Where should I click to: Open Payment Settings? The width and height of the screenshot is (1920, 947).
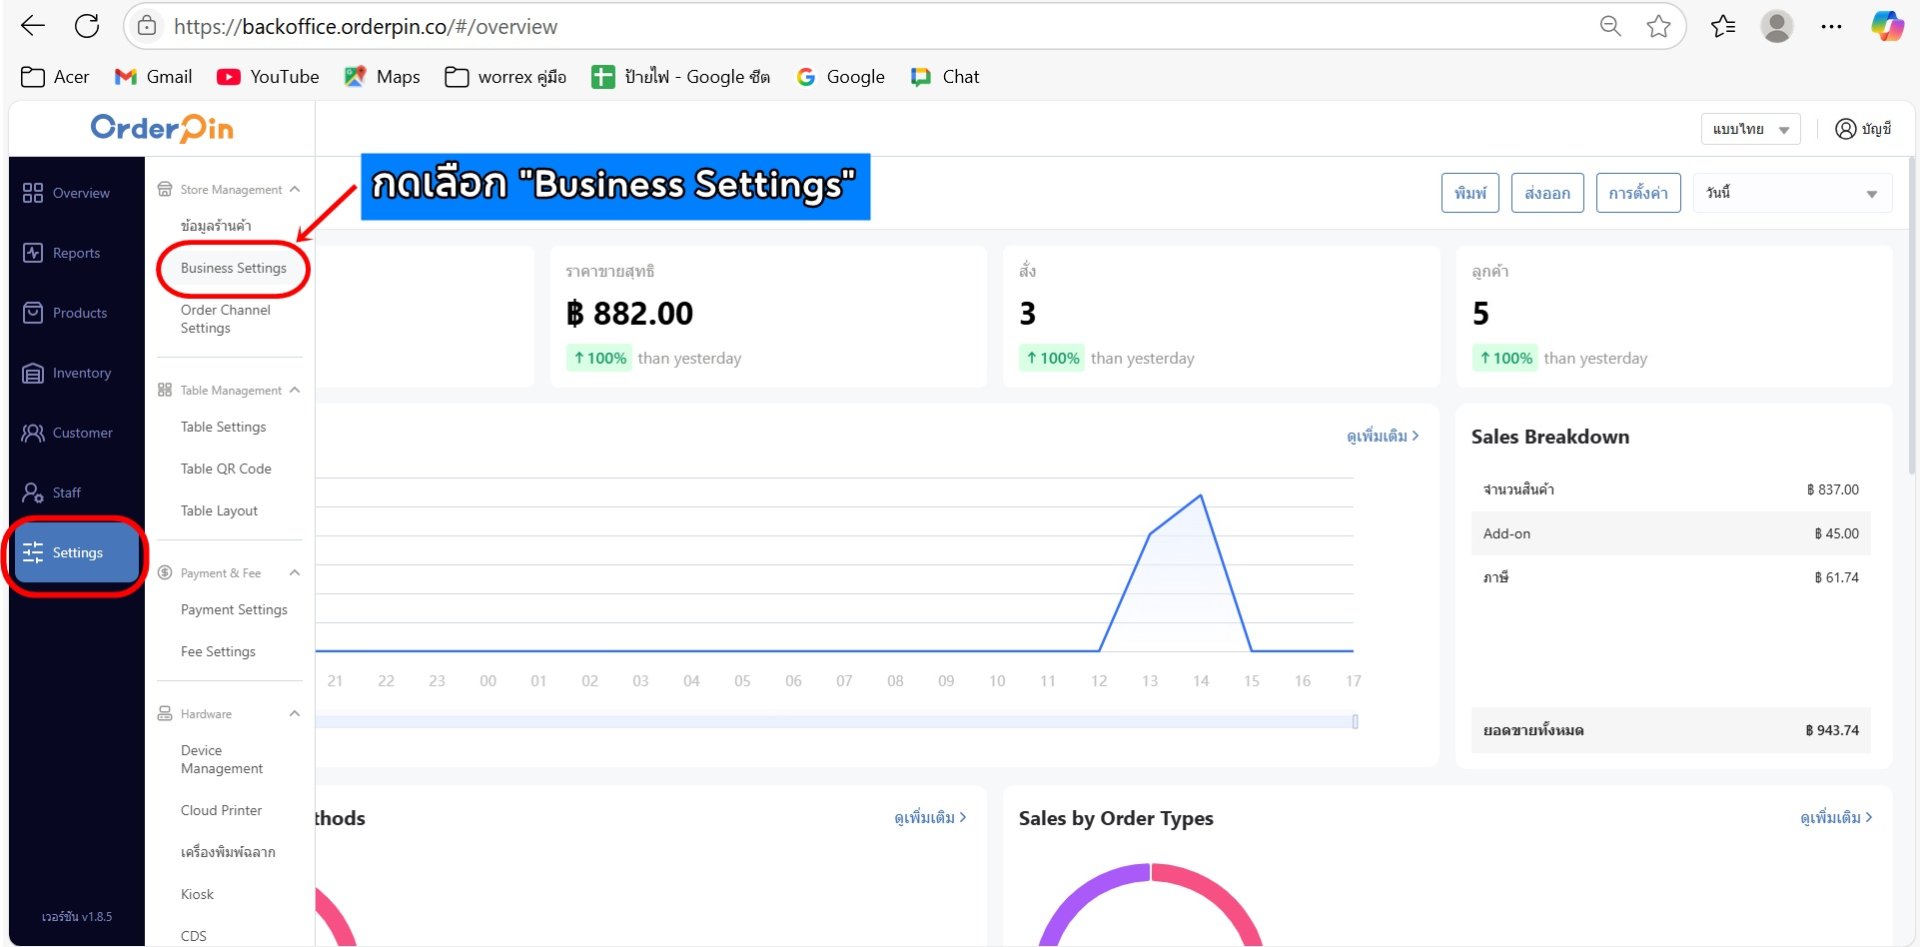tap(234, 610)
